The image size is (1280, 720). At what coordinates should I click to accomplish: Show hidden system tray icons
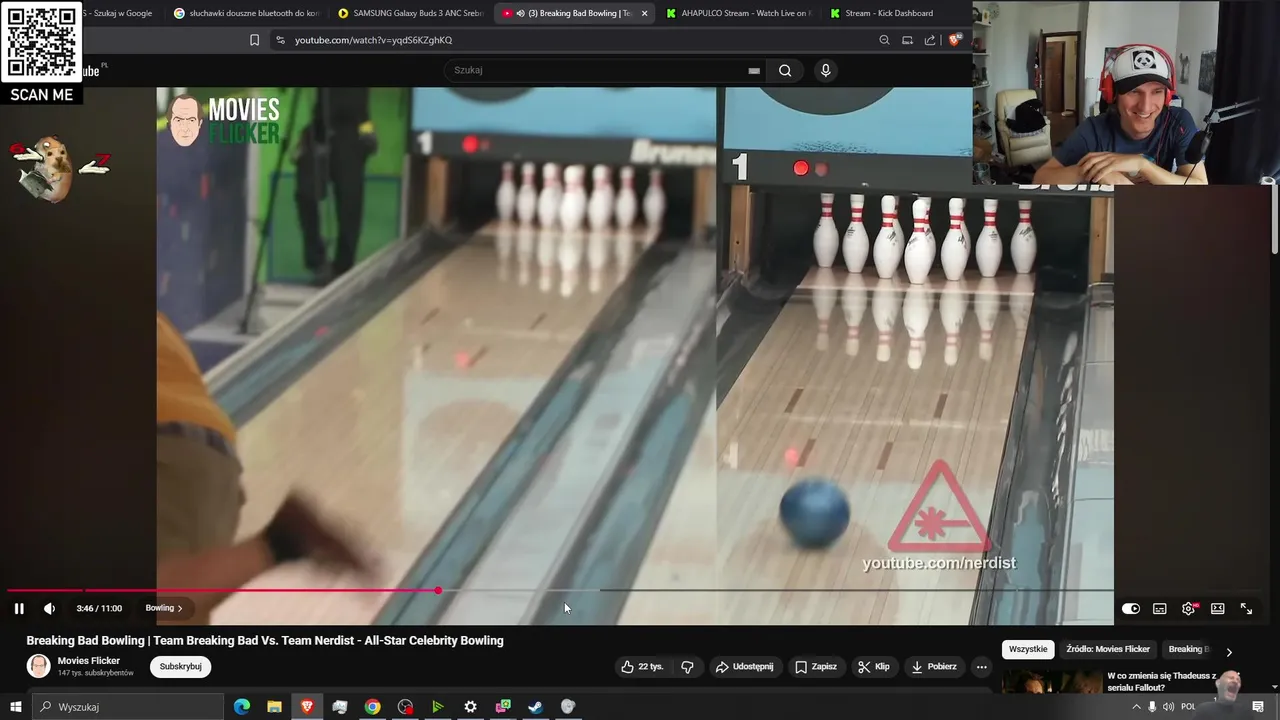1136,707
